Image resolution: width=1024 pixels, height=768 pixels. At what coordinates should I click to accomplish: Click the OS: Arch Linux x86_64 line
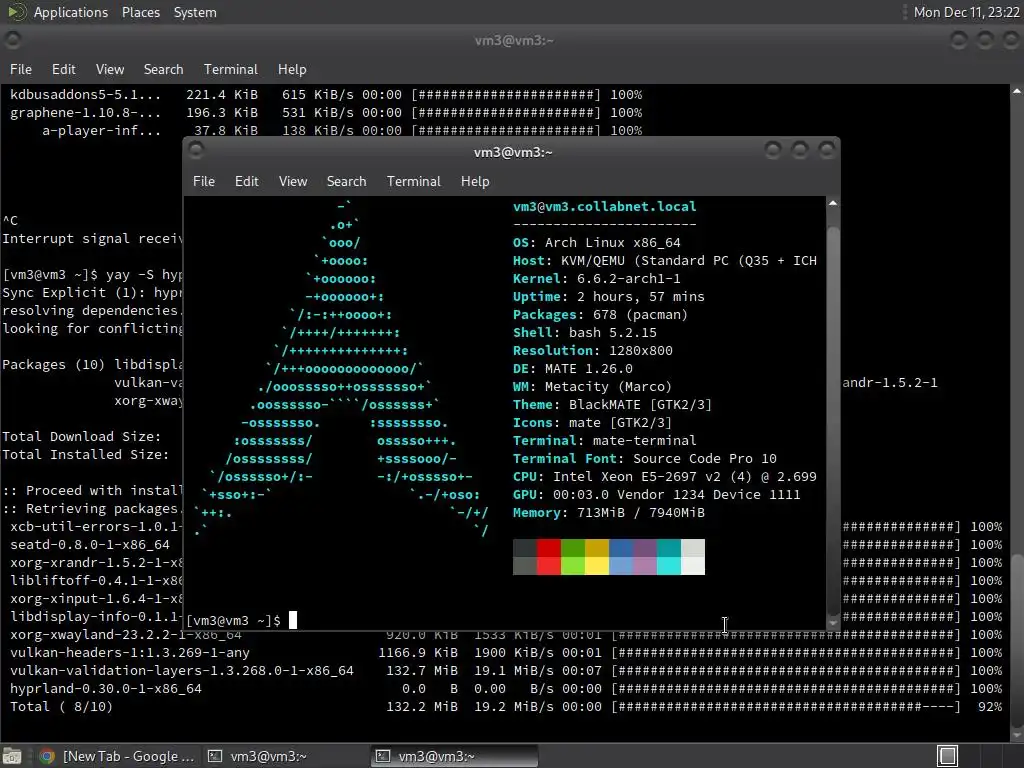point(597,242)
